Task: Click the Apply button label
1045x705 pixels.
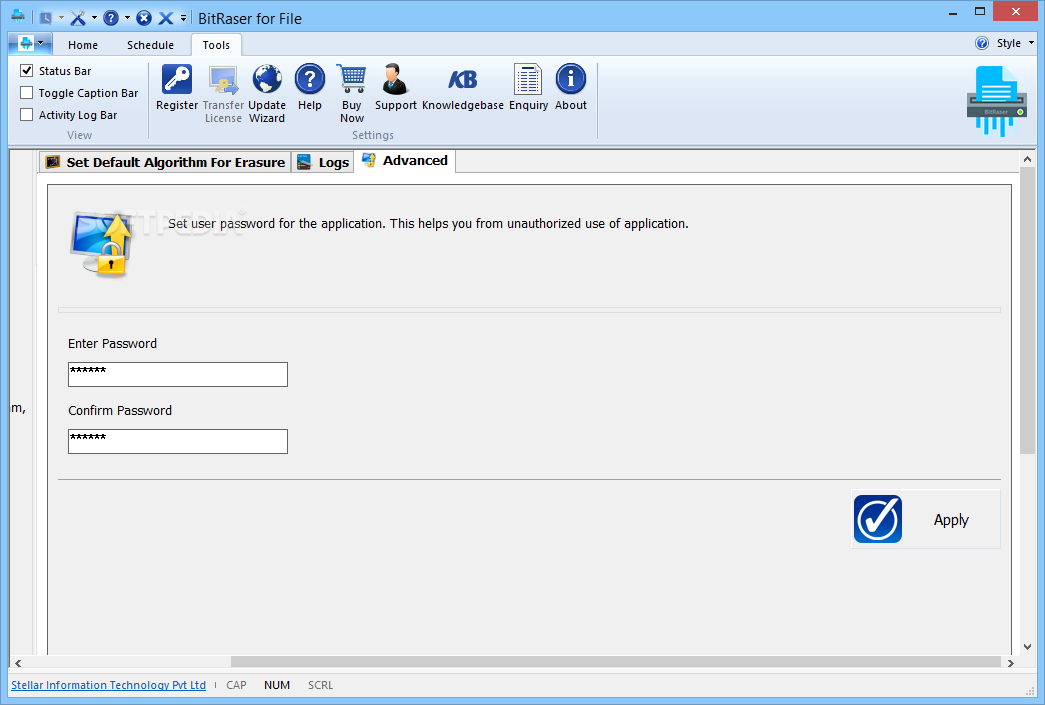Action: click(x=951, y=520)
